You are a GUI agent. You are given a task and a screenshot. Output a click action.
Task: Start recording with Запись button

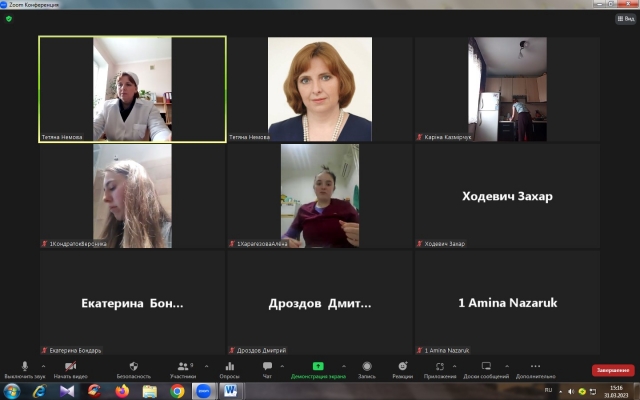pyautogui.click(x=367, y=370)
